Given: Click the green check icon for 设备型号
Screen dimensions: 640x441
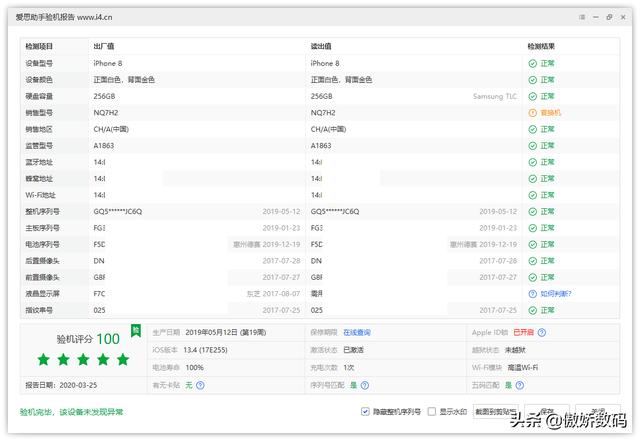Looking at the screenshot, I should tap(533, 63).
